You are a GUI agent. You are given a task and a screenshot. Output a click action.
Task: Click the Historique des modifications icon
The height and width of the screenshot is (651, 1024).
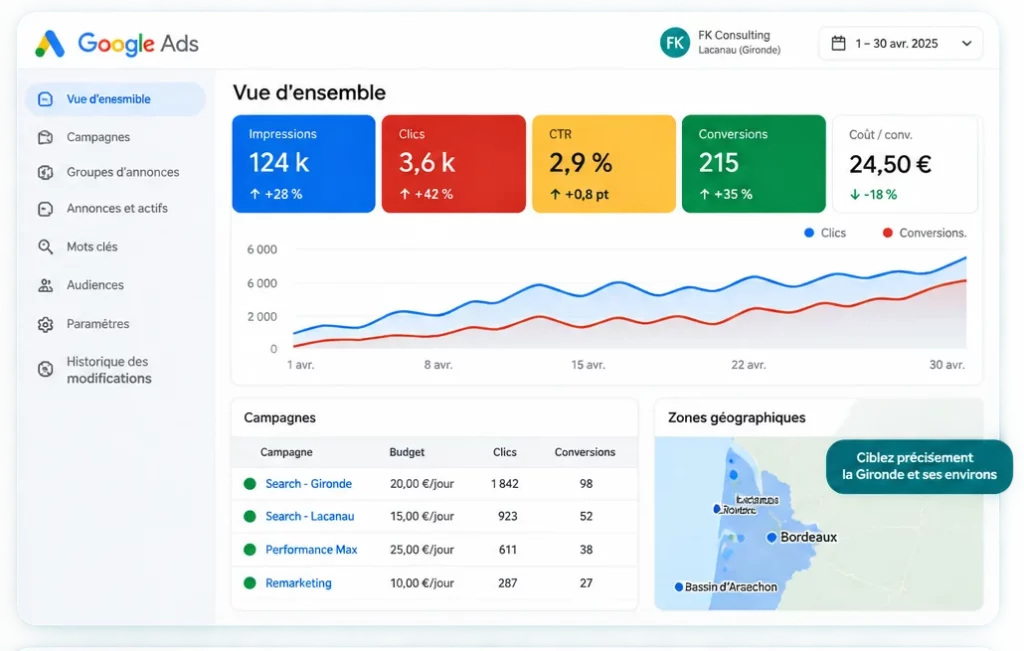(x=45, y=370)
